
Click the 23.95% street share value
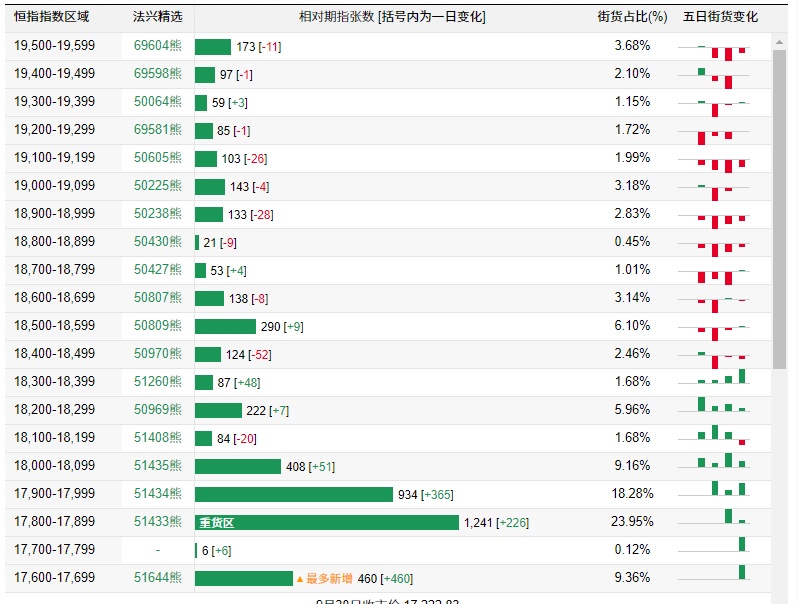point(631,522)
